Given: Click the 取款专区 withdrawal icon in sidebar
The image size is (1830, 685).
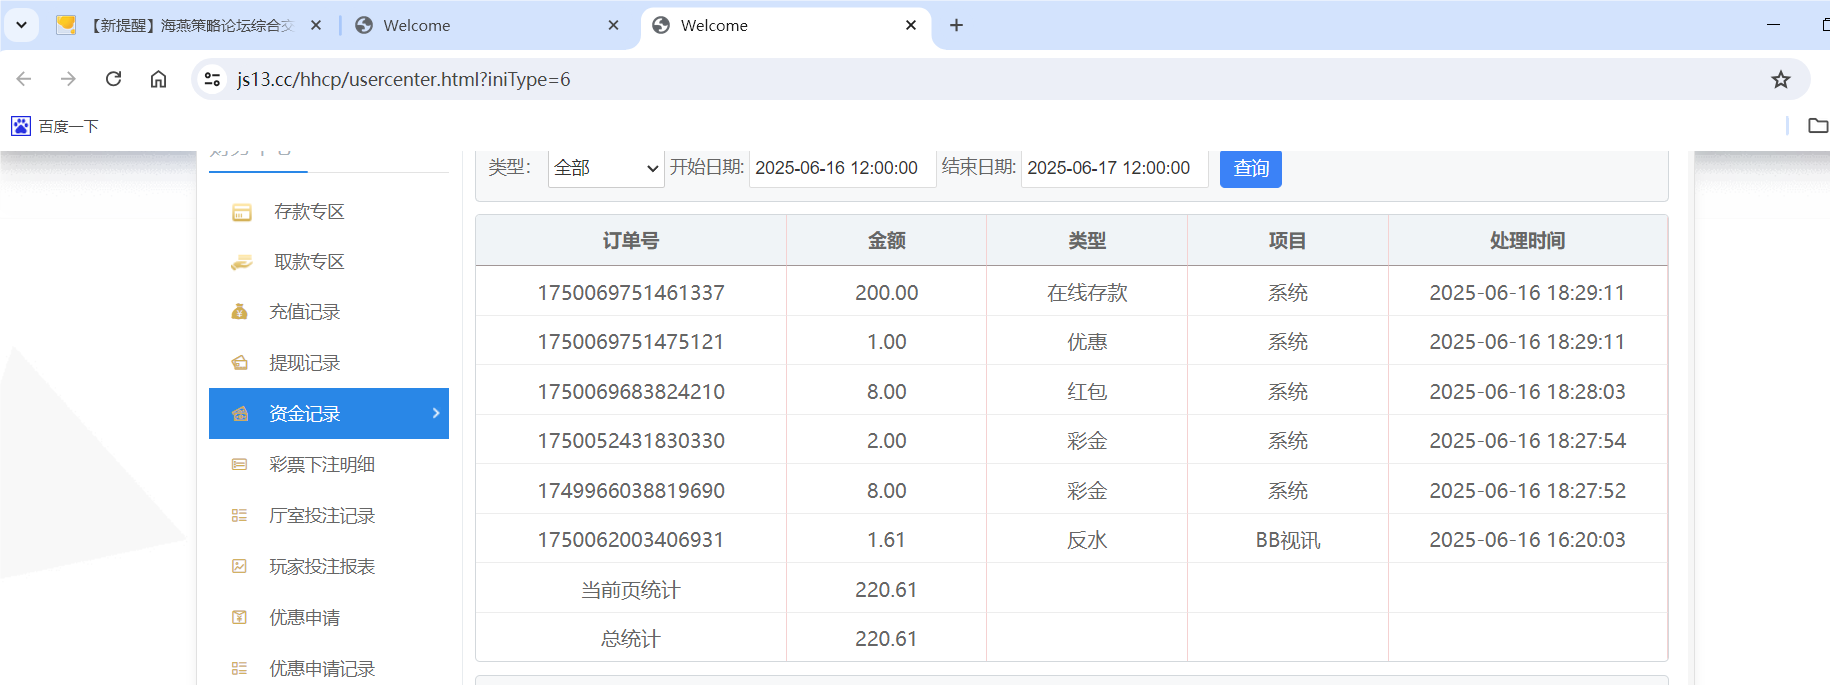Looking at the screenshot, I should (241, 262).
